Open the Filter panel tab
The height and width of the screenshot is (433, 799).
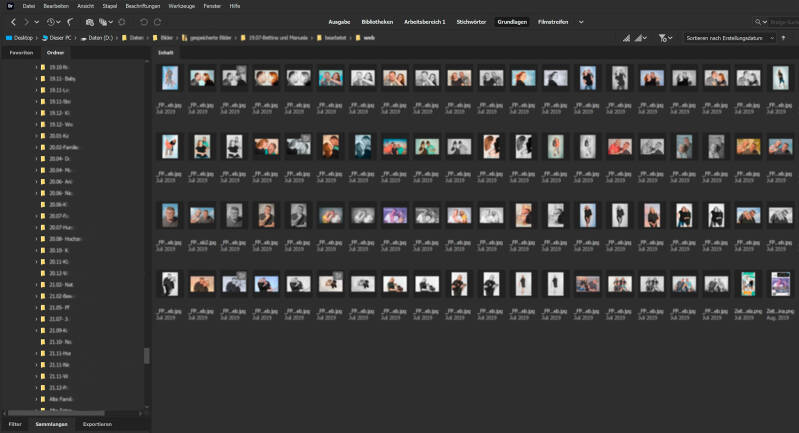point(15,424)
